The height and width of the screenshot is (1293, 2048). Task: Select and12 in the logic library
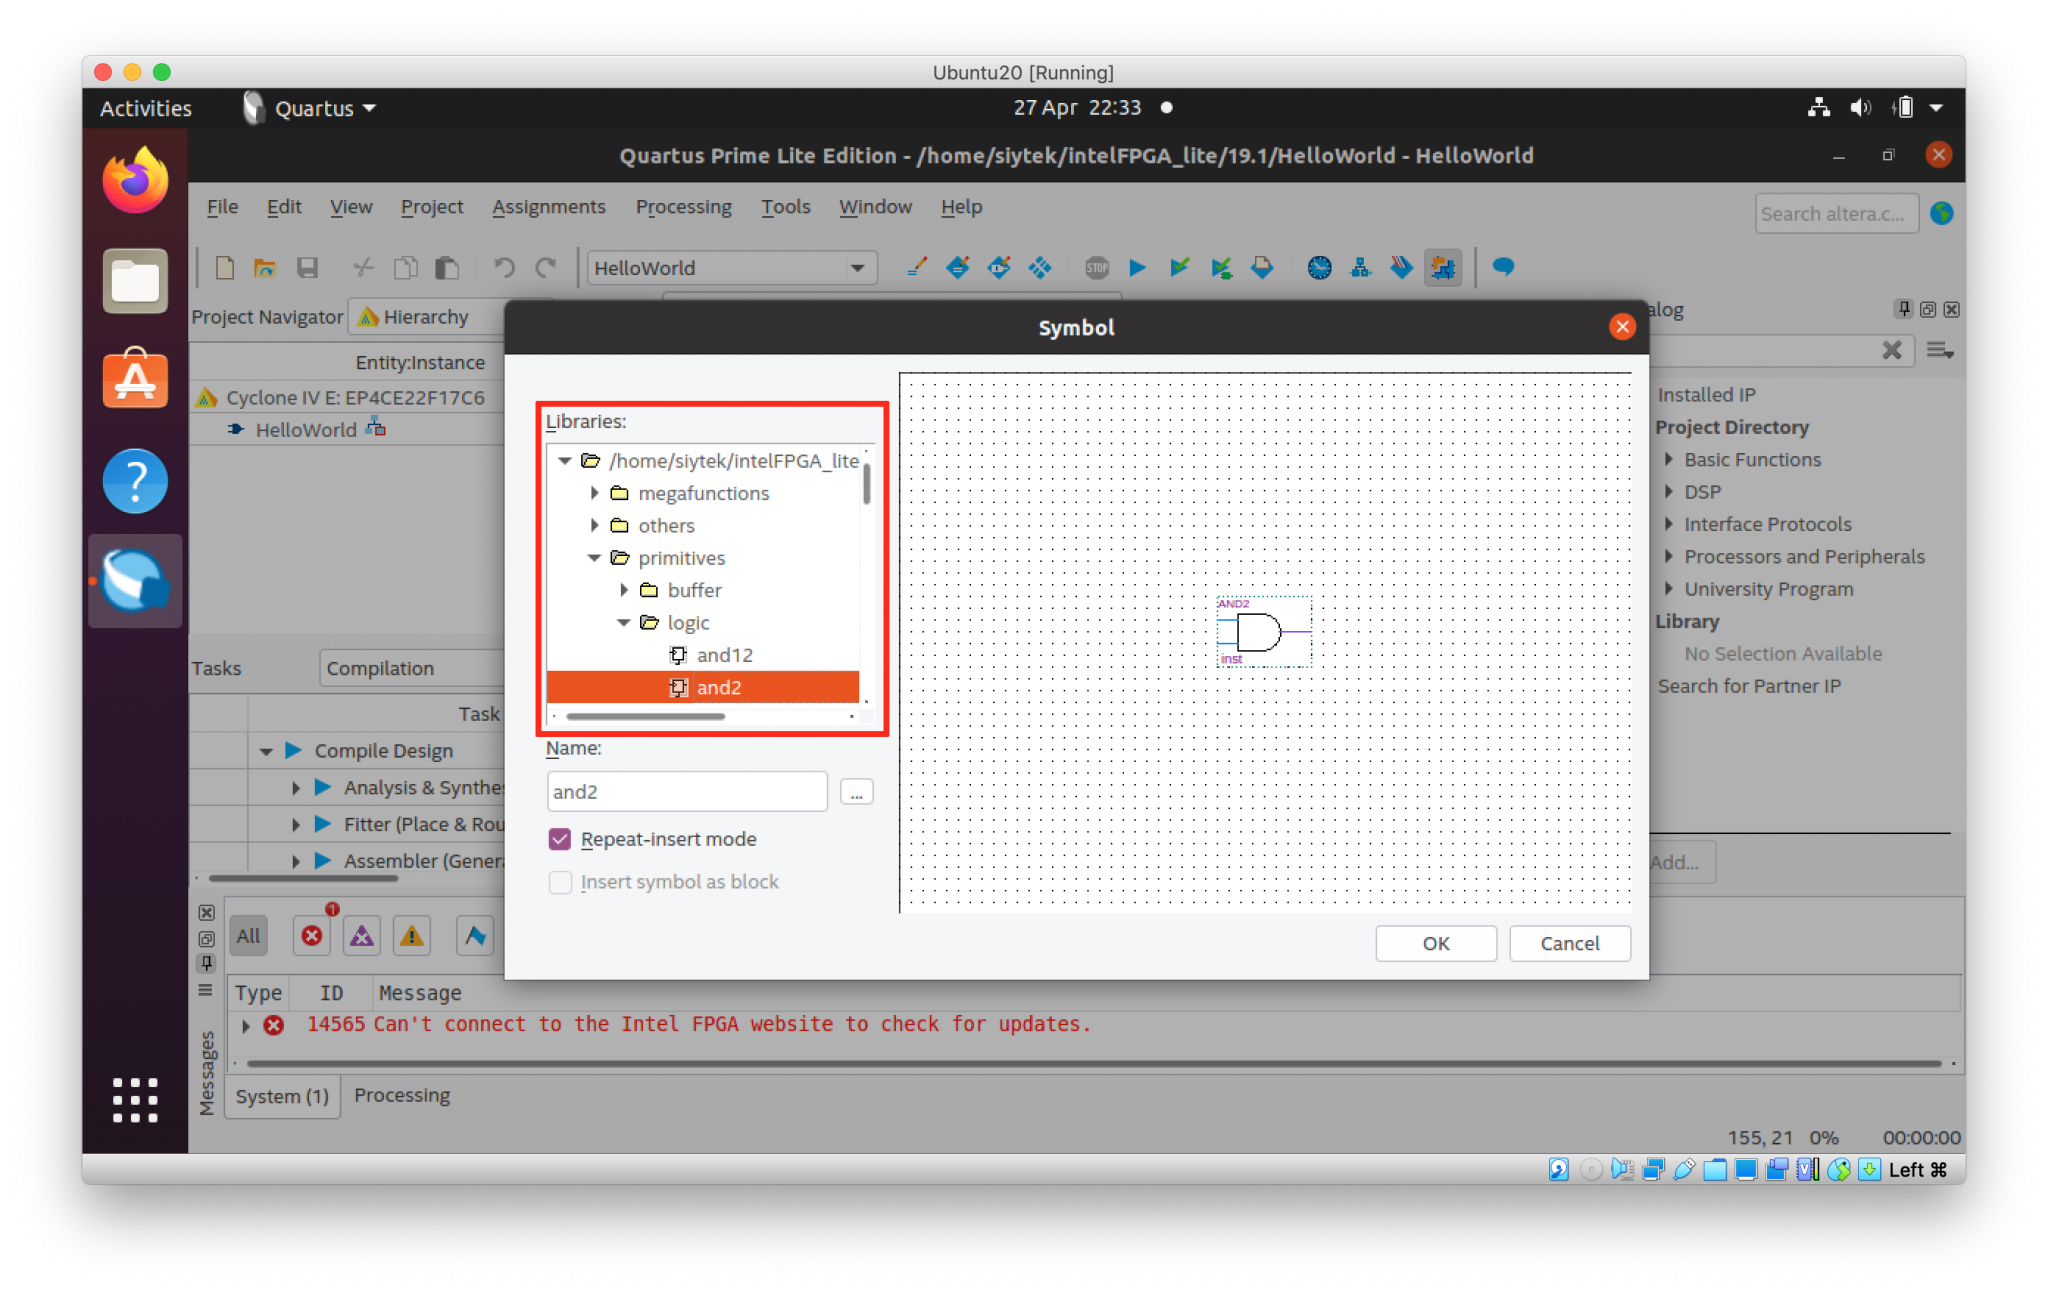(725, 655)
